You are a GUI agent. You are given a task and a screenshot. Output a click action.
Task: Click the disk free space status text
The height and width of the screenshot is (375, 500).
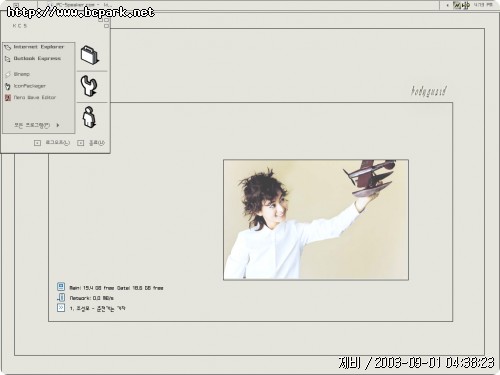coord(116,288)
